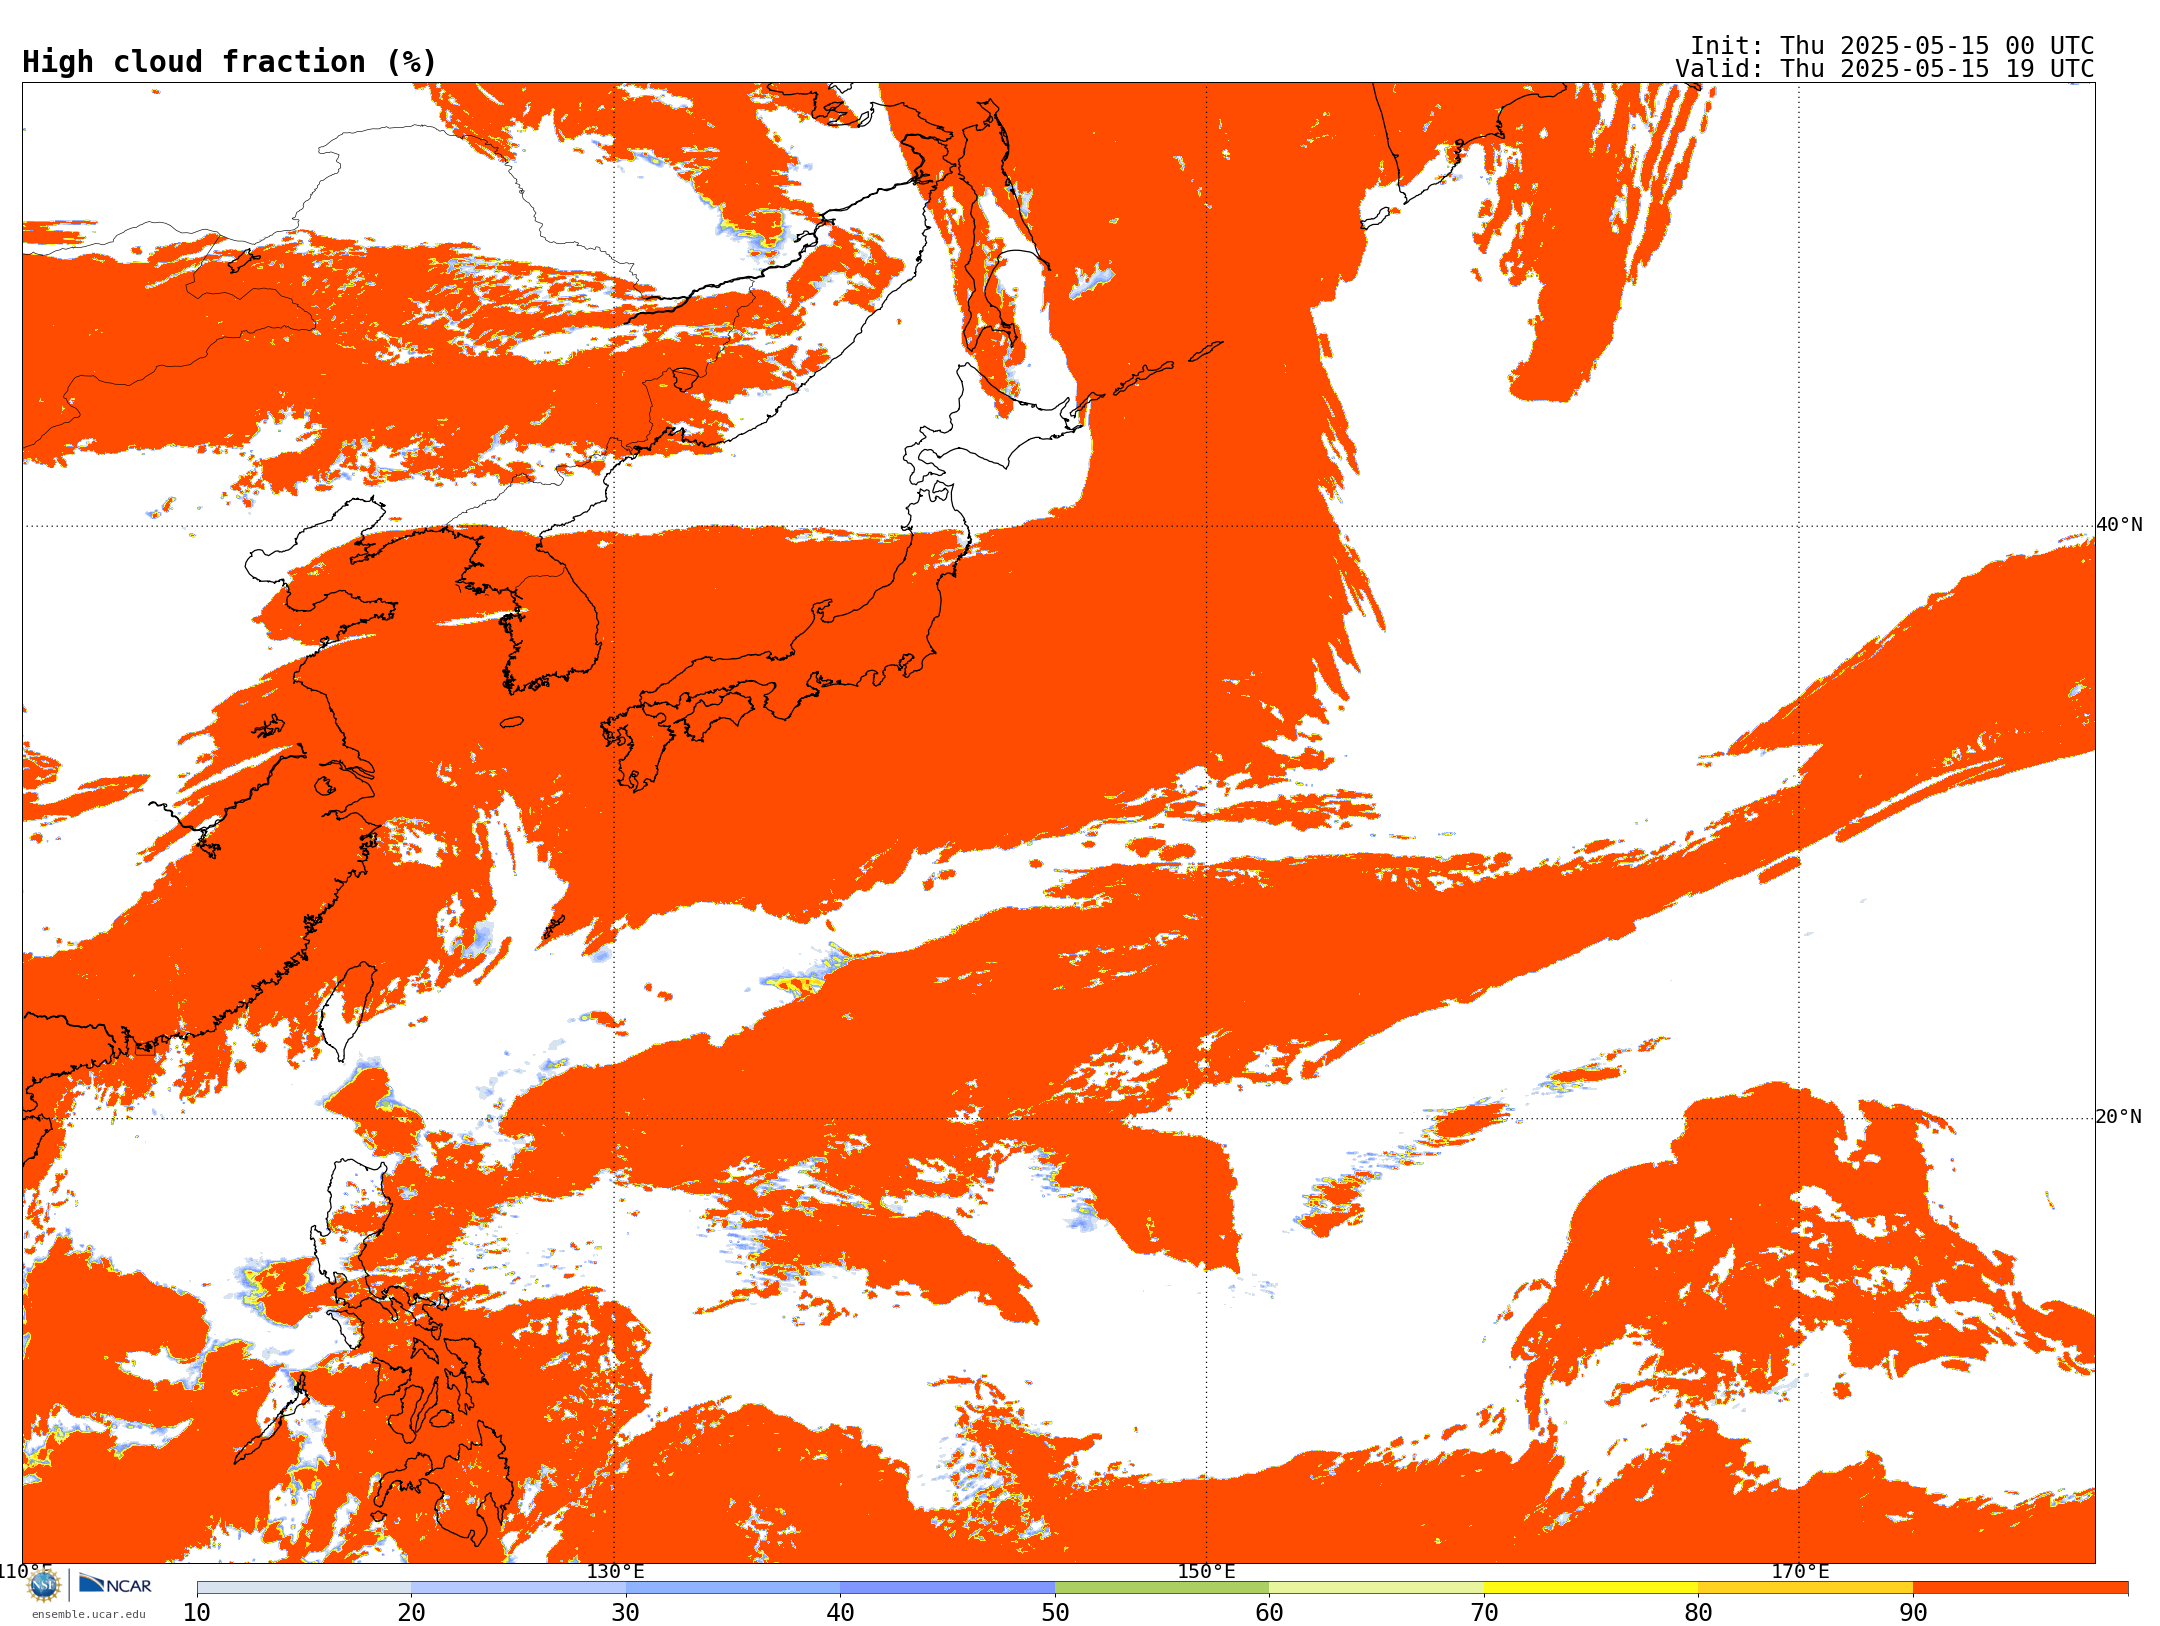2160x1626 pixels.
Task: Click the 20°N latitude label
Action: (2119, 1117)
